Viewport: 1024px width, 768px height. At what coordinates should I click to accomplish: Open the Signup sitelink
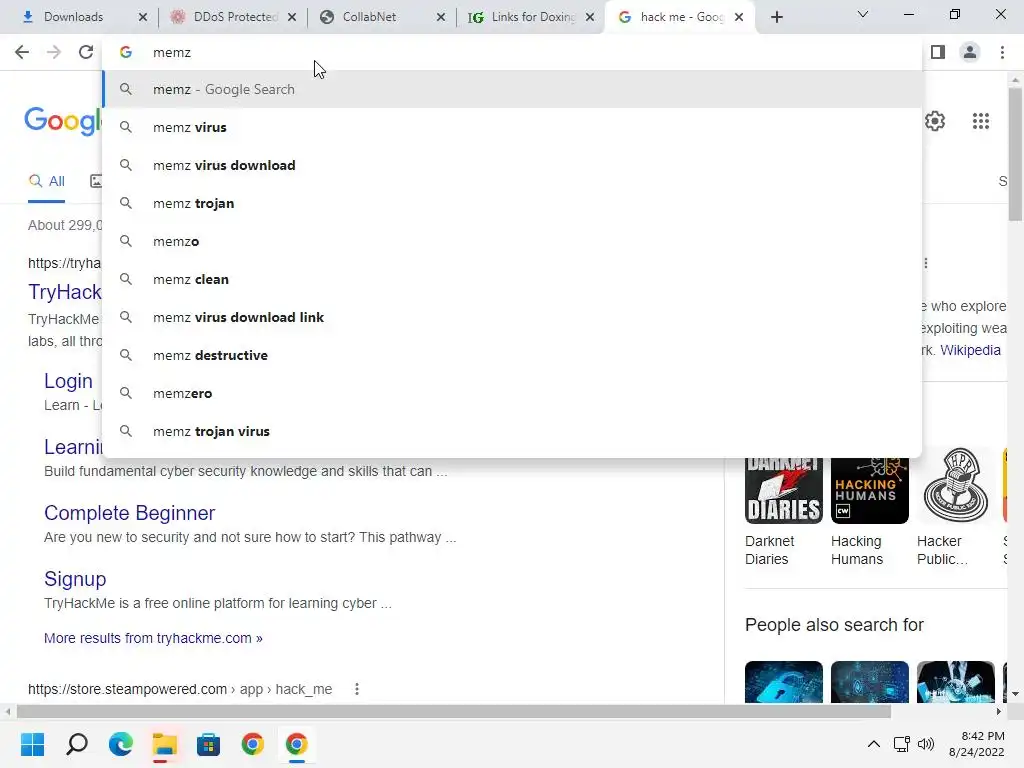click(75, 579)
